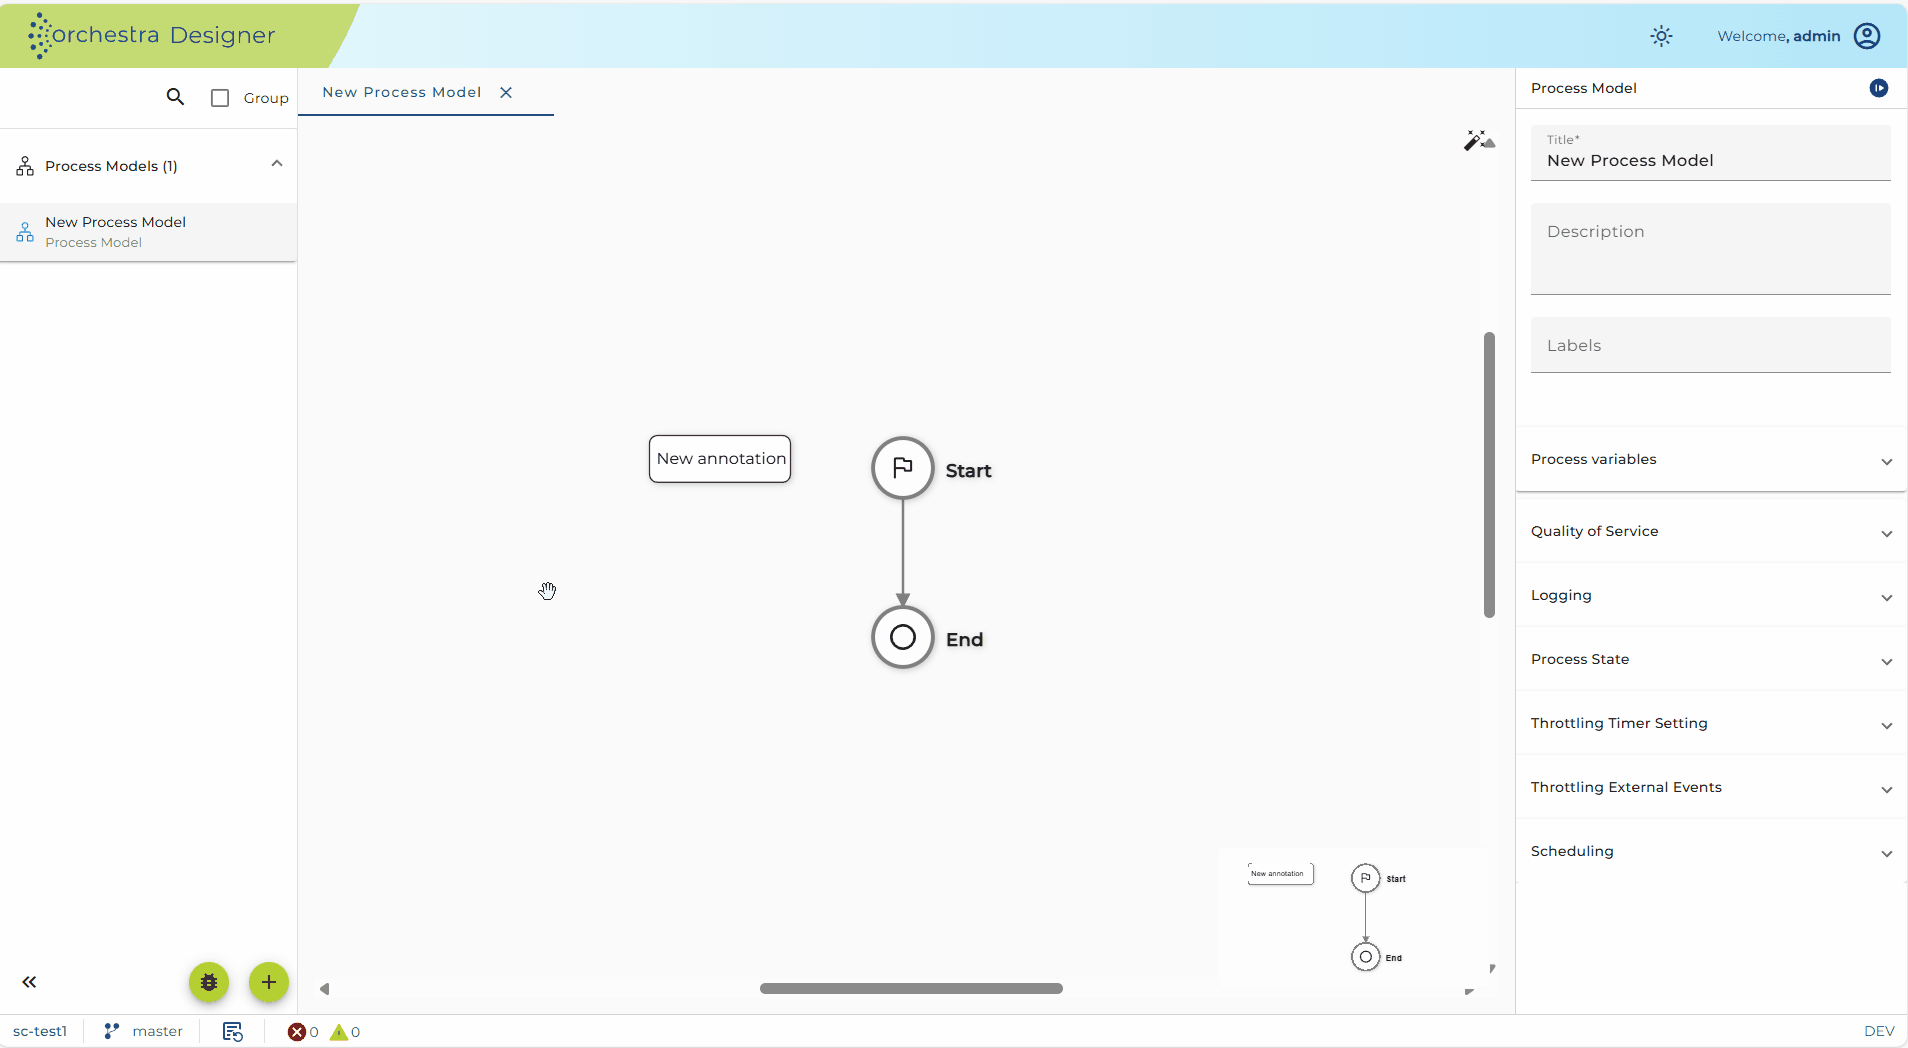Screen dimensions: 1908x1048
Task: Click the horizontal canvas scrollbar
Action: [911, 988]
